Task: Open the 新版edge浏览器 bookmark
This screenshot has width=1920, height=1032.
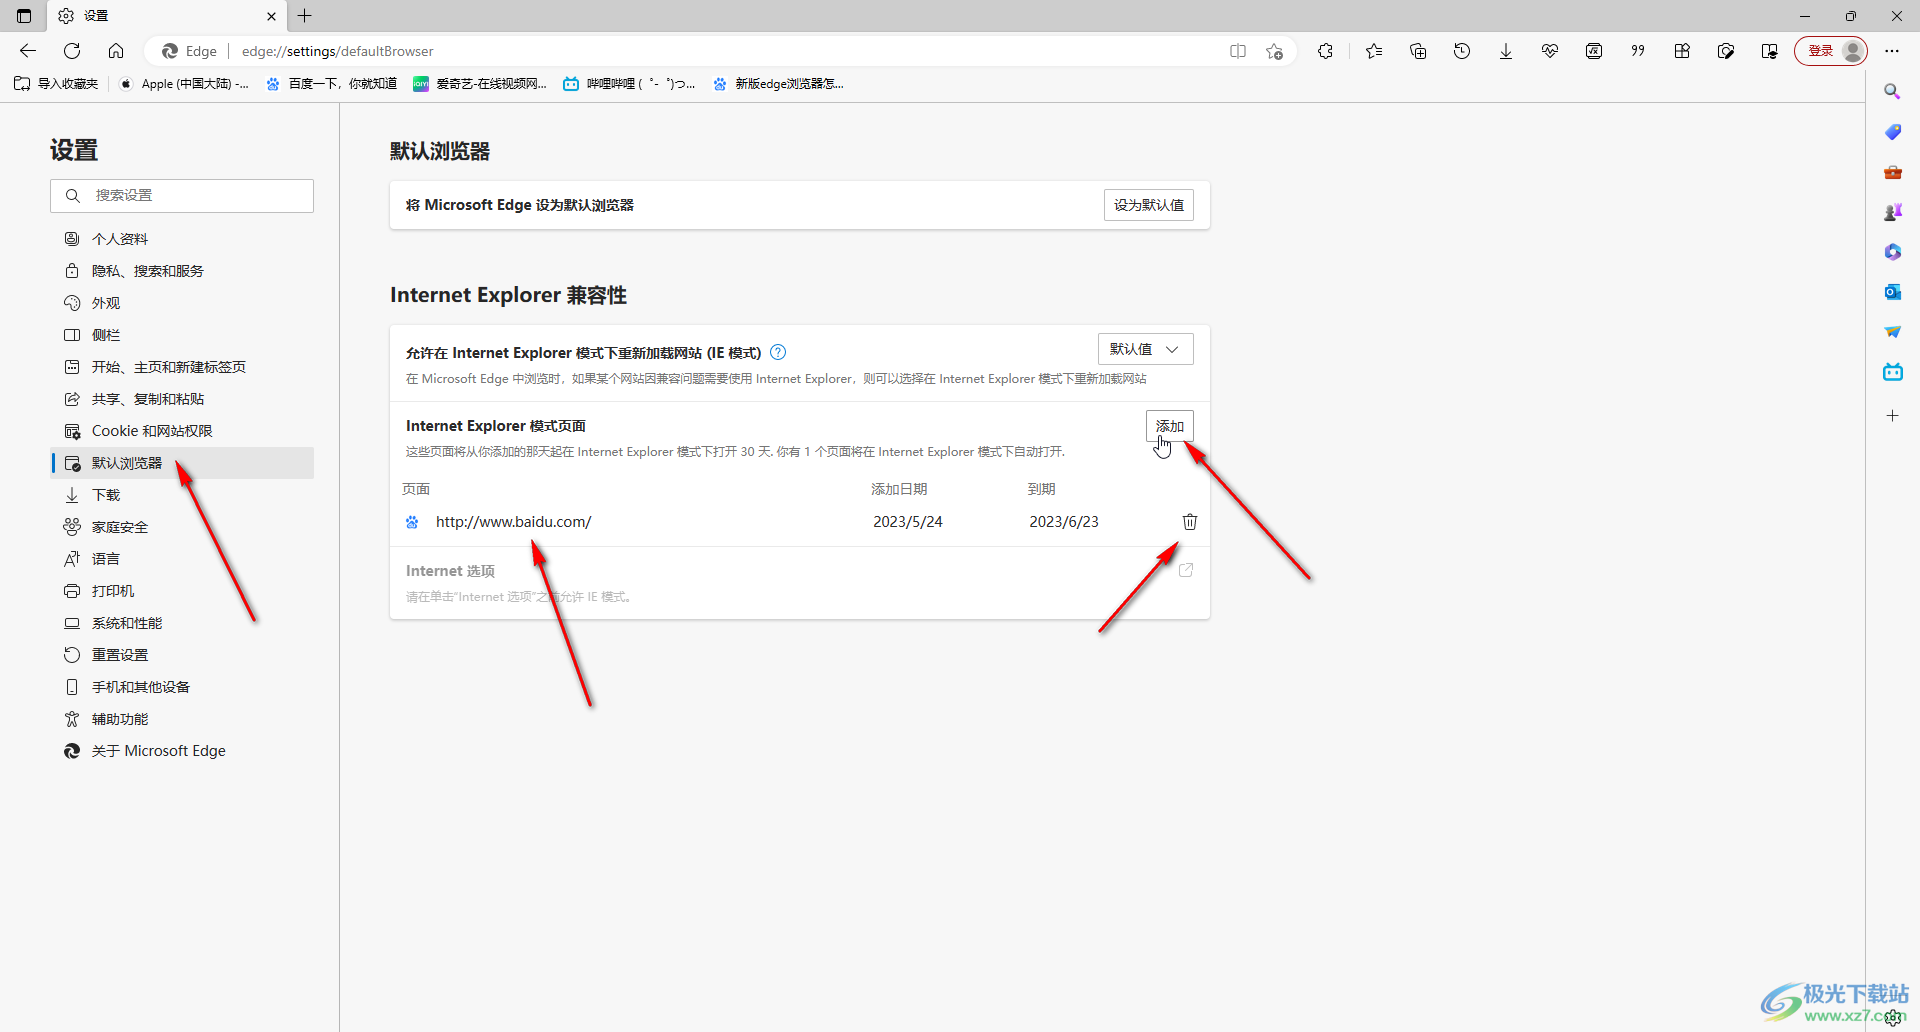Action: tap(778, 84)
